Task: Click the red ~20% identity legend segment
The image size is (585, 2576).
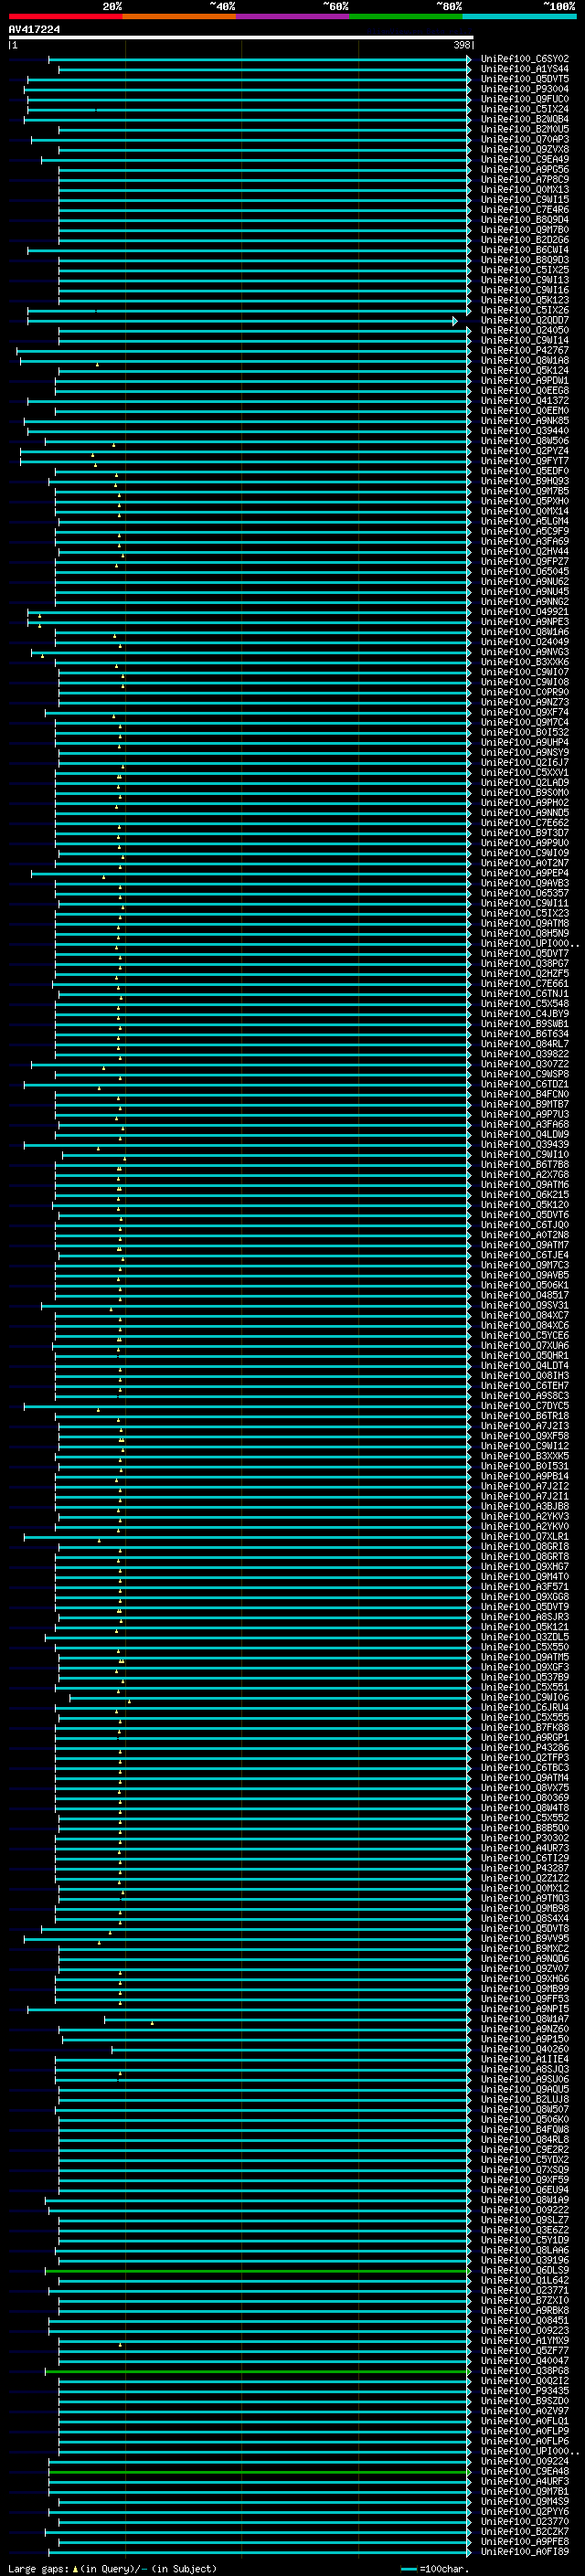Action: pos(65,16)
